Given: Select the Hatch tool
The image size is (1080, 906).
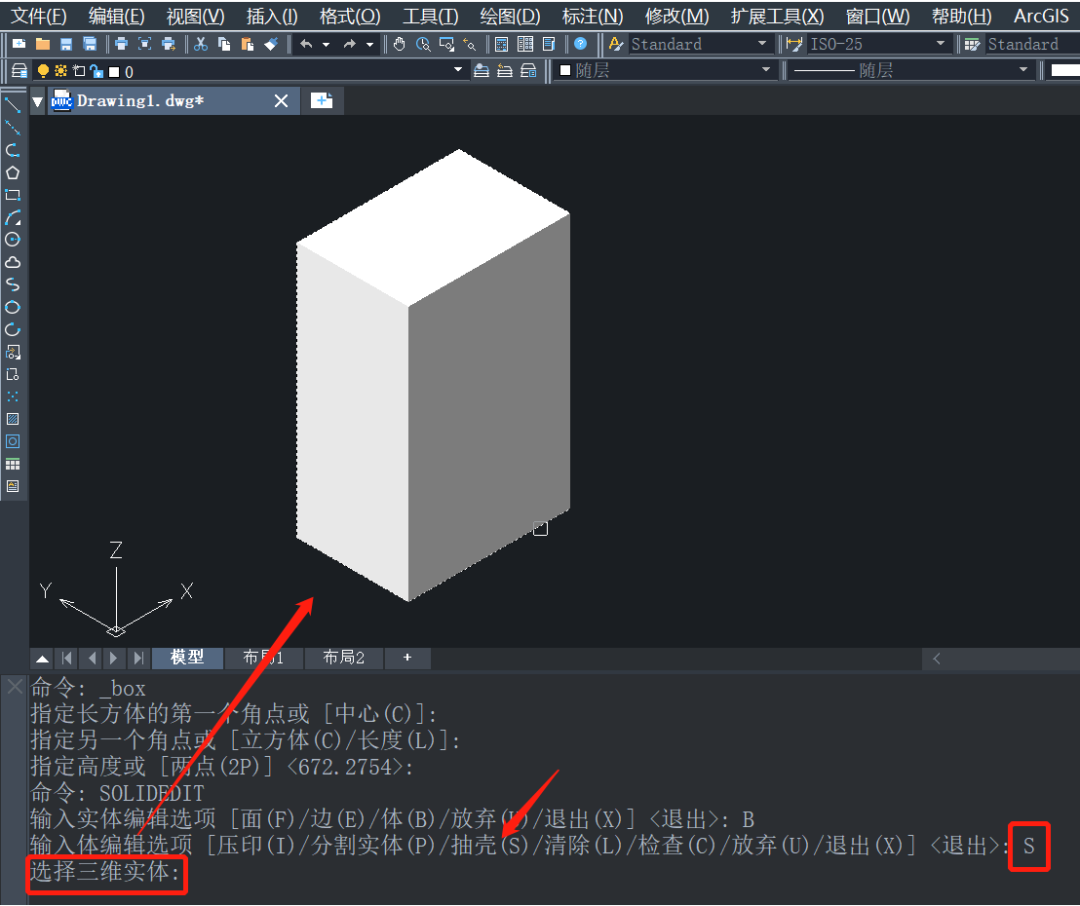Looking at the screenshot, I should pos(12,419).
